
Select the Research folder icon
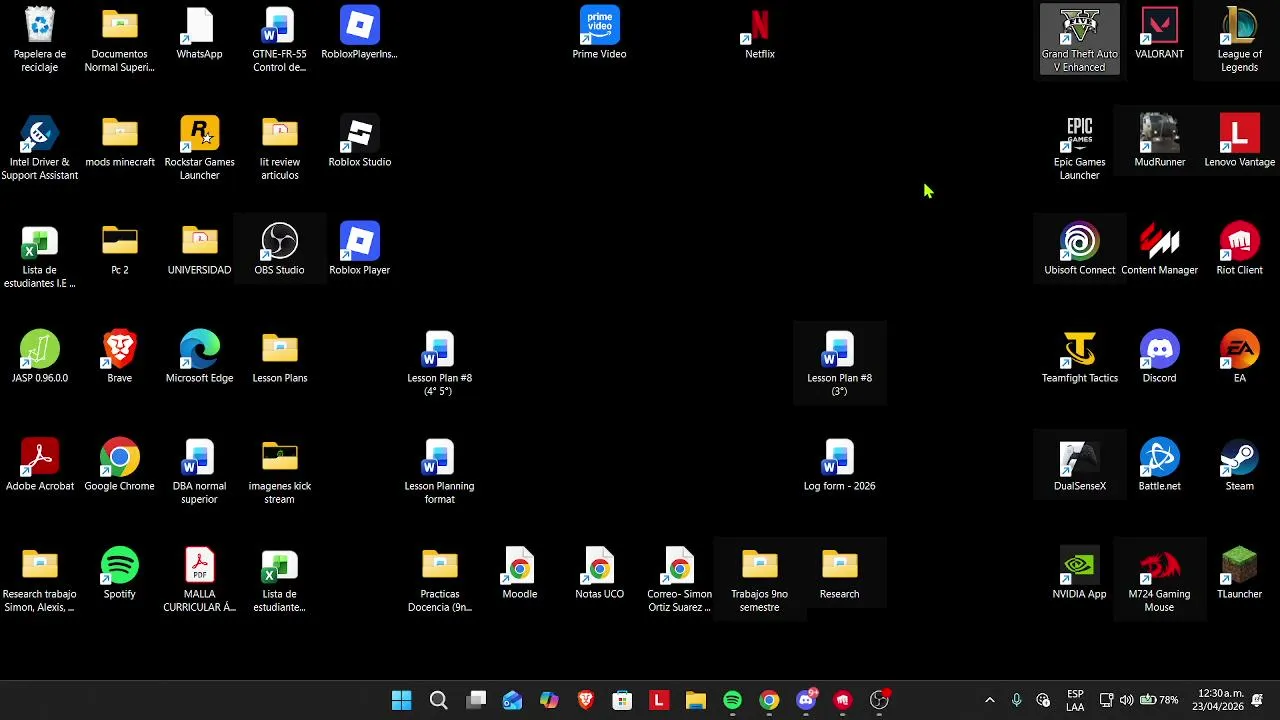click(840, 574)
